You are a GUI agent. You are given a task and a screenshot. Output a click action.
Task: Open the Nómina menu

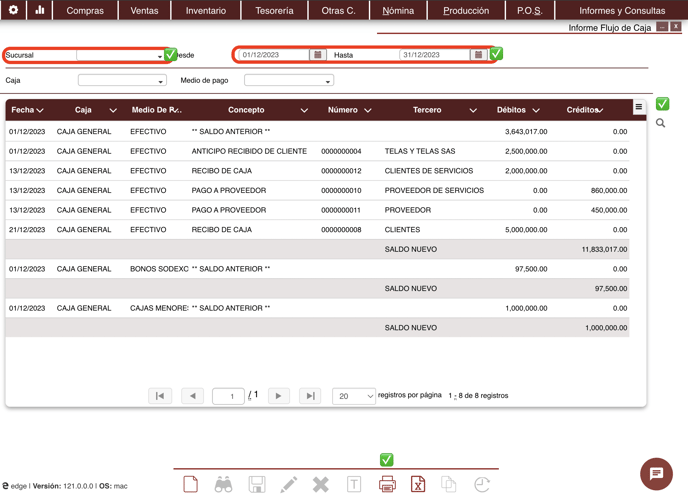[398, 11]
